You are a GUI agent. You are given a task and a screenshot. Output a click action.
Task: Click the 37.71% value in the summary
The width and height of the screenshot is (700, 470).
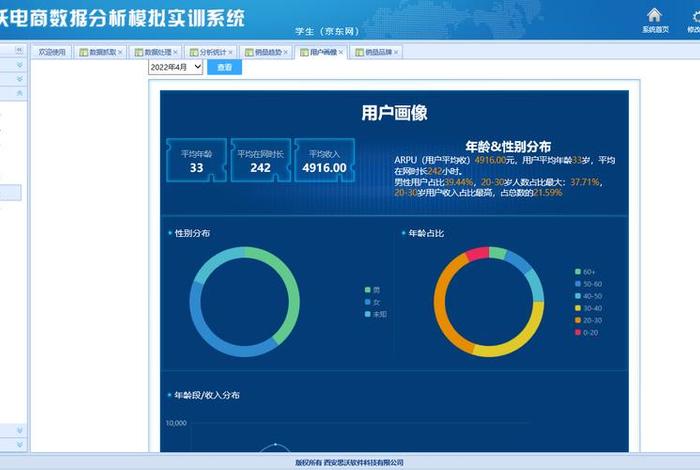coord(584,182)
